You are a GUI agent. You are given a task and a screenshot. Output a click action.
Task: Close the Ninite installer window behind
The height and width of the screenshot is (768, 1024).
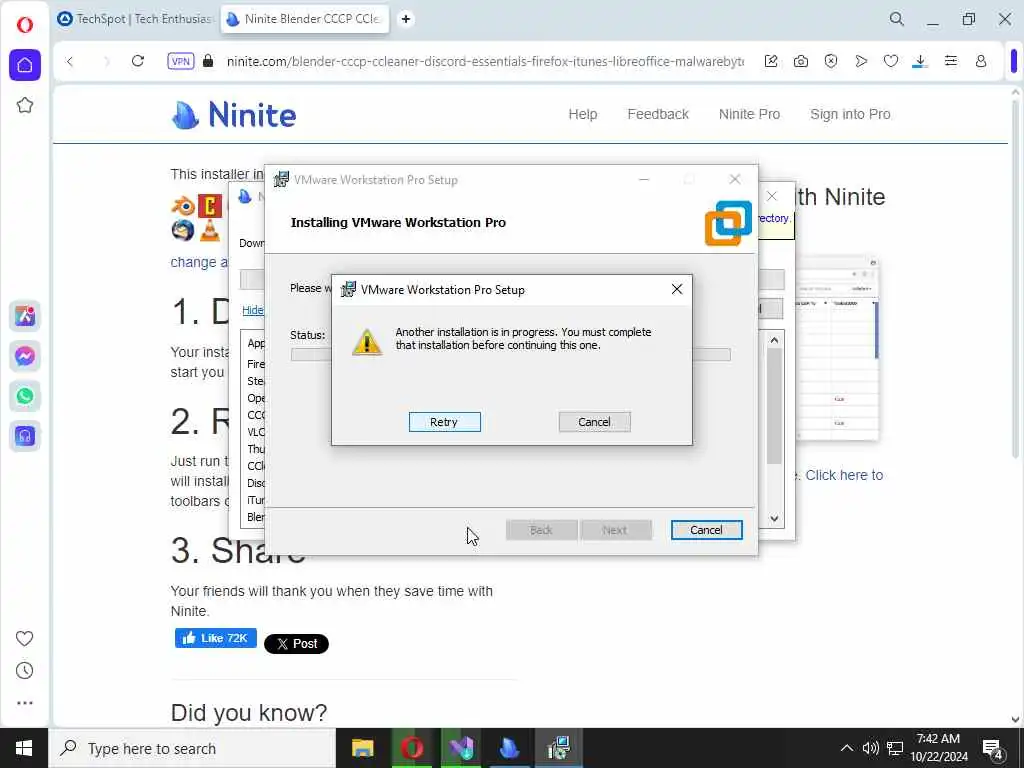click(771, 196)
